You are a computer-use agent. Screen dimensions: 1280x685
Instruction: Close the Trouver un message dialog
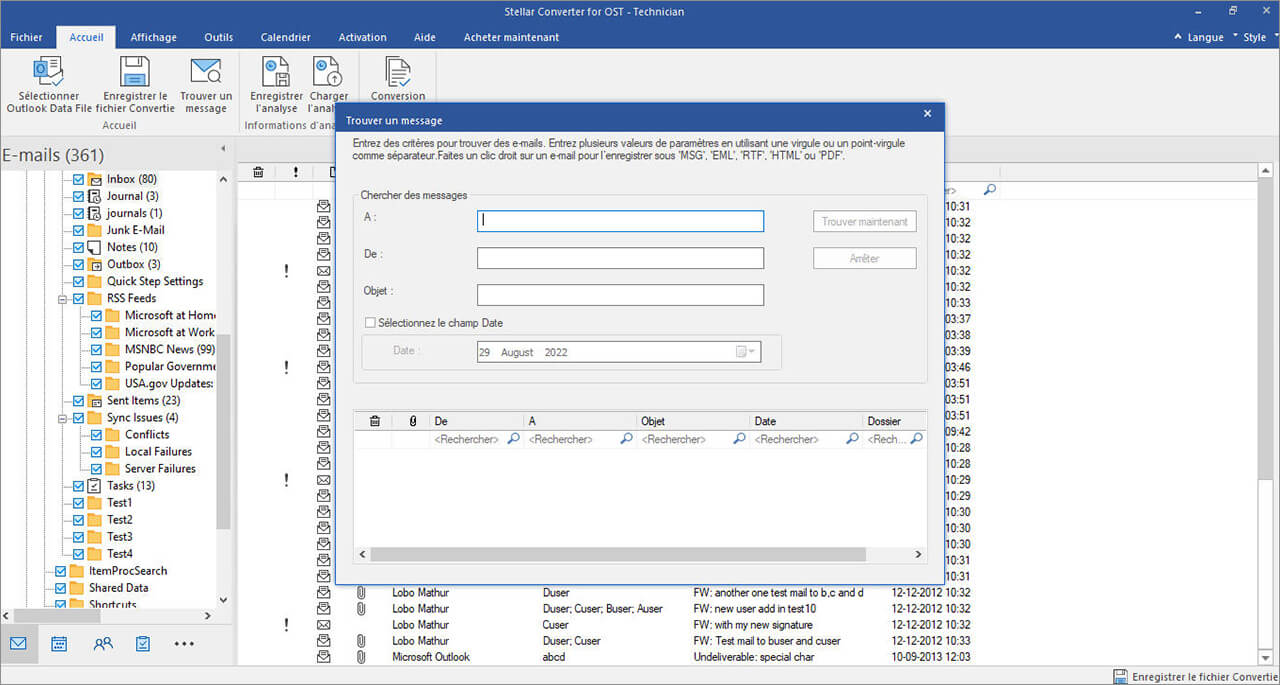tap(927, 113)
